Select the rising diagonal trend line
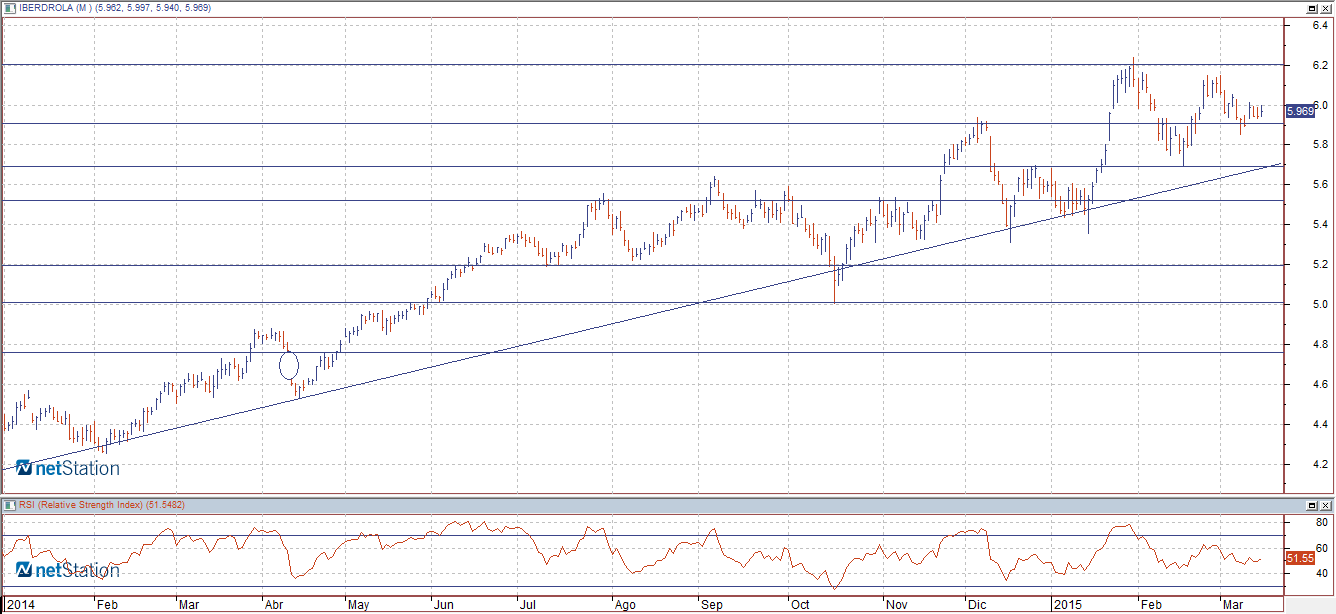 click(x=640, y=316)
